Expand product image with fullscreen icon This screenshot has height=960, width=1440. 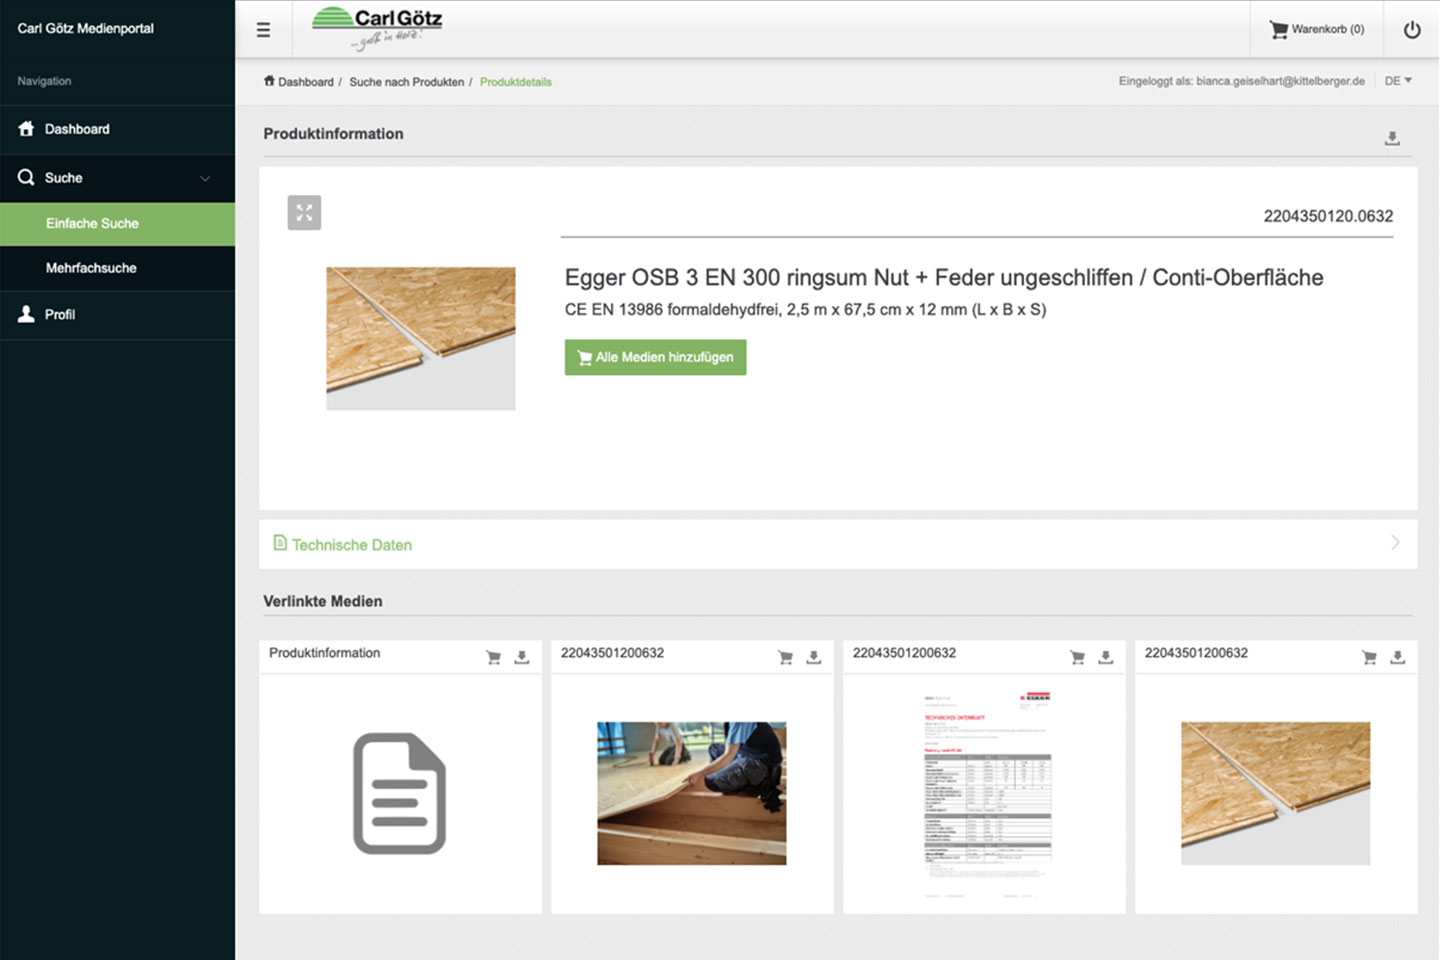pos(304,212)
